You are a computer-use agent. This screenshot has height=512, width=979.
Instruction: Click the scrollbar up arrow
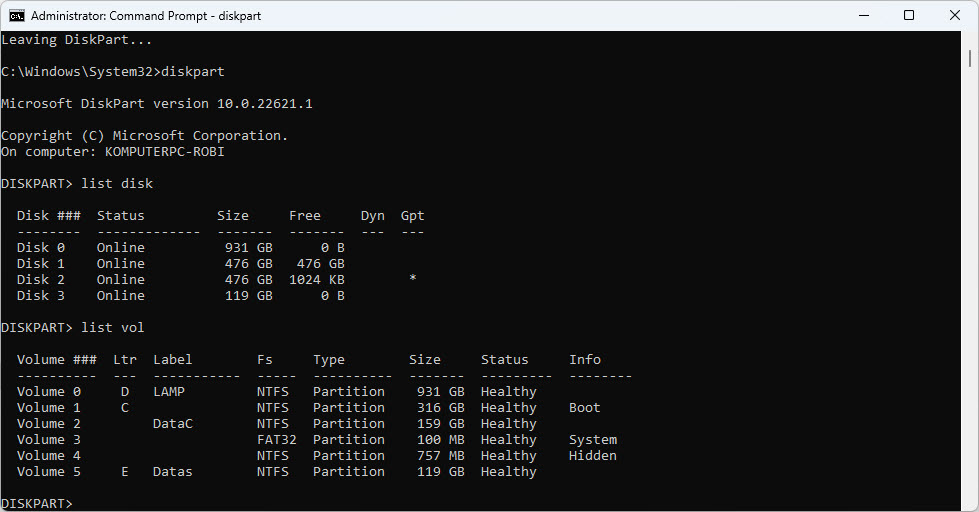tap(970, 40)
